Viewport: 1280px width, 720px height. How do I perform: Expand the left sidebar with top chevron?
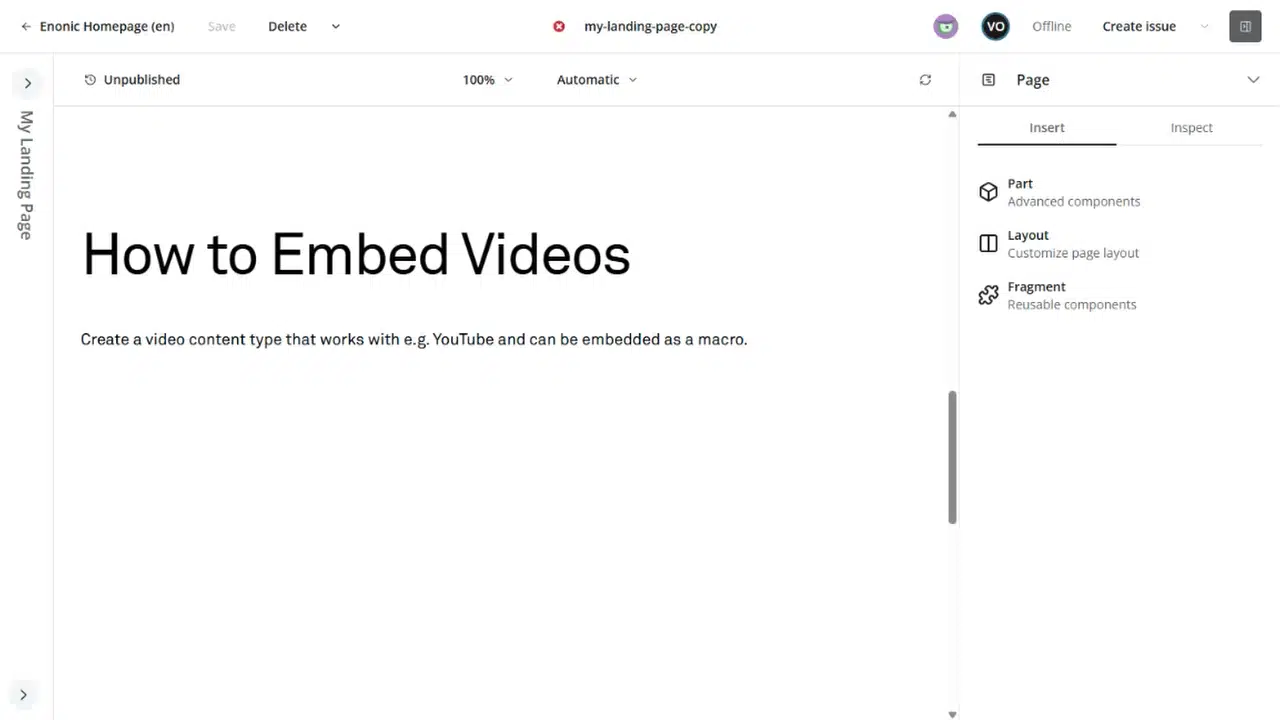click(27, 83)
